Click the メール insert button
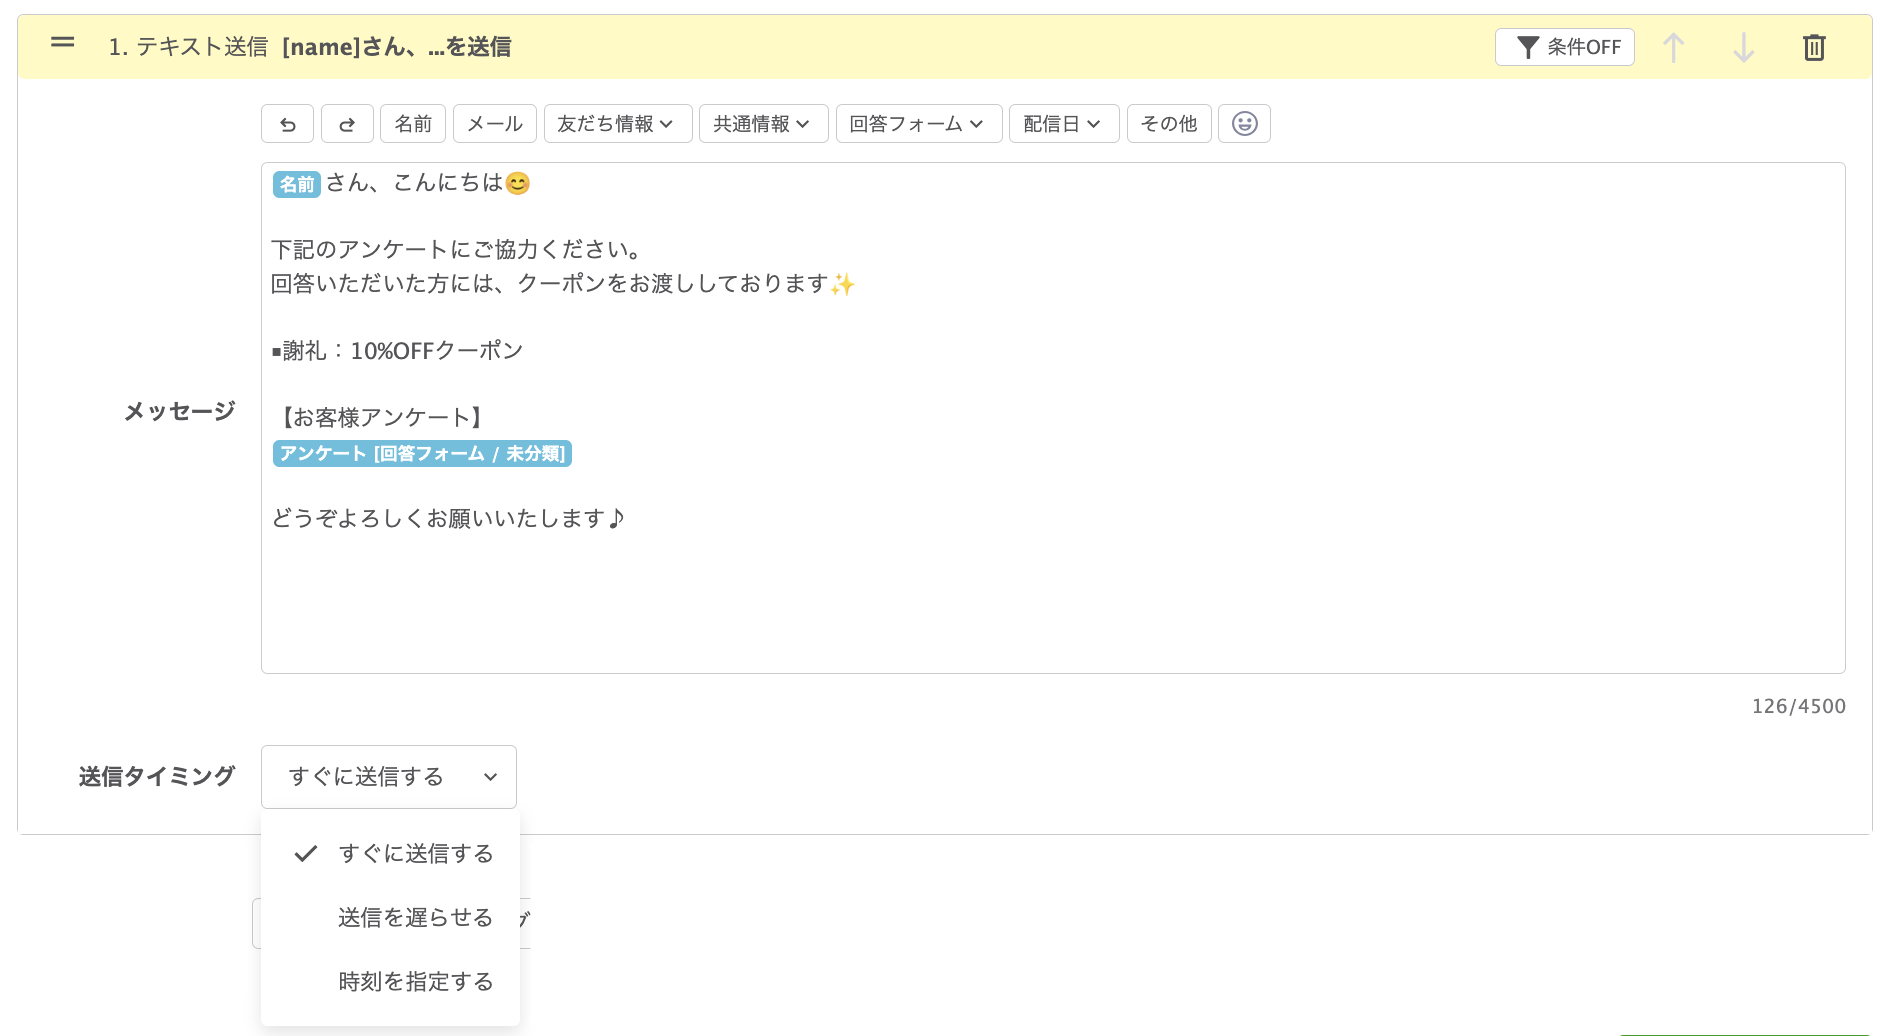This screenshot has width=1888, height=1036. (494, 123)
